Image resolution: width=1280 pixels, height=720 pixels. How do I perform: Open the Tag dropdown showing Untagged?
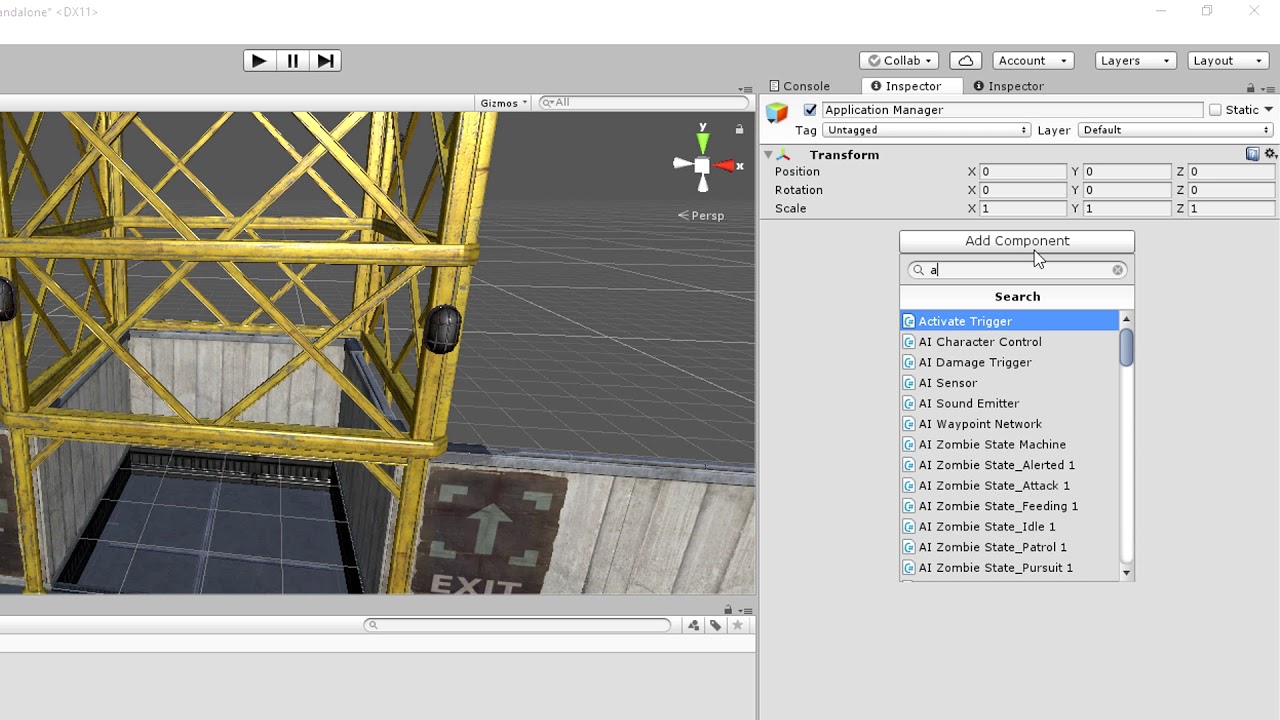click(926, 130)
